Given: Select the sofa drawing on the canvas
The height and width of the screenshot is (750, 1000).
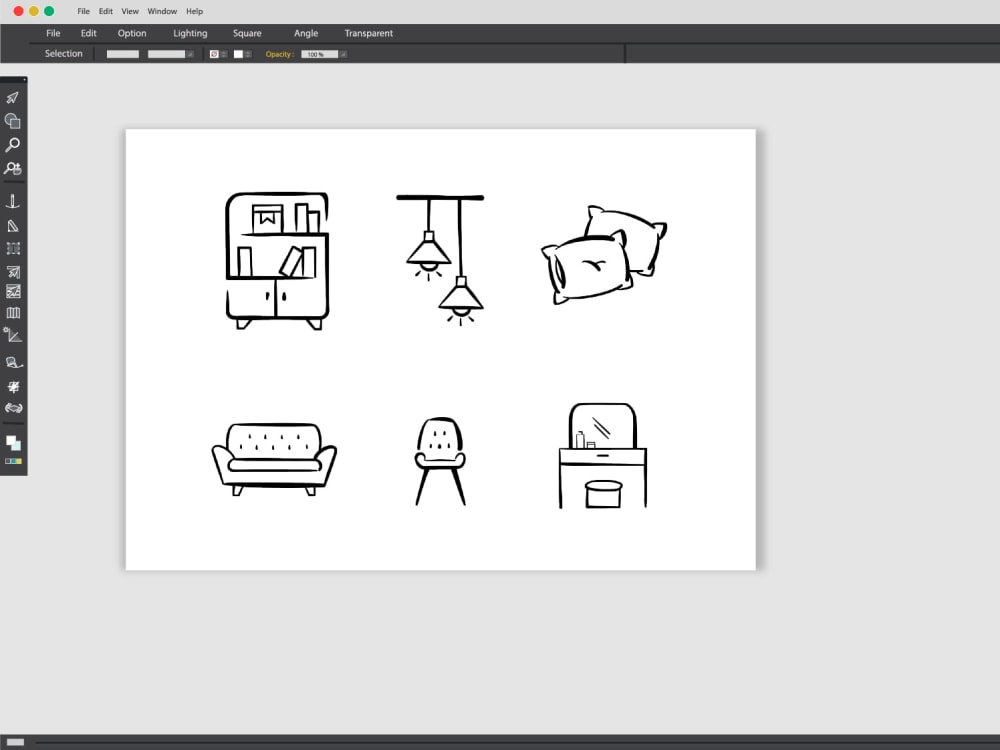Looking at the screenshot, I should pos(274,459).
